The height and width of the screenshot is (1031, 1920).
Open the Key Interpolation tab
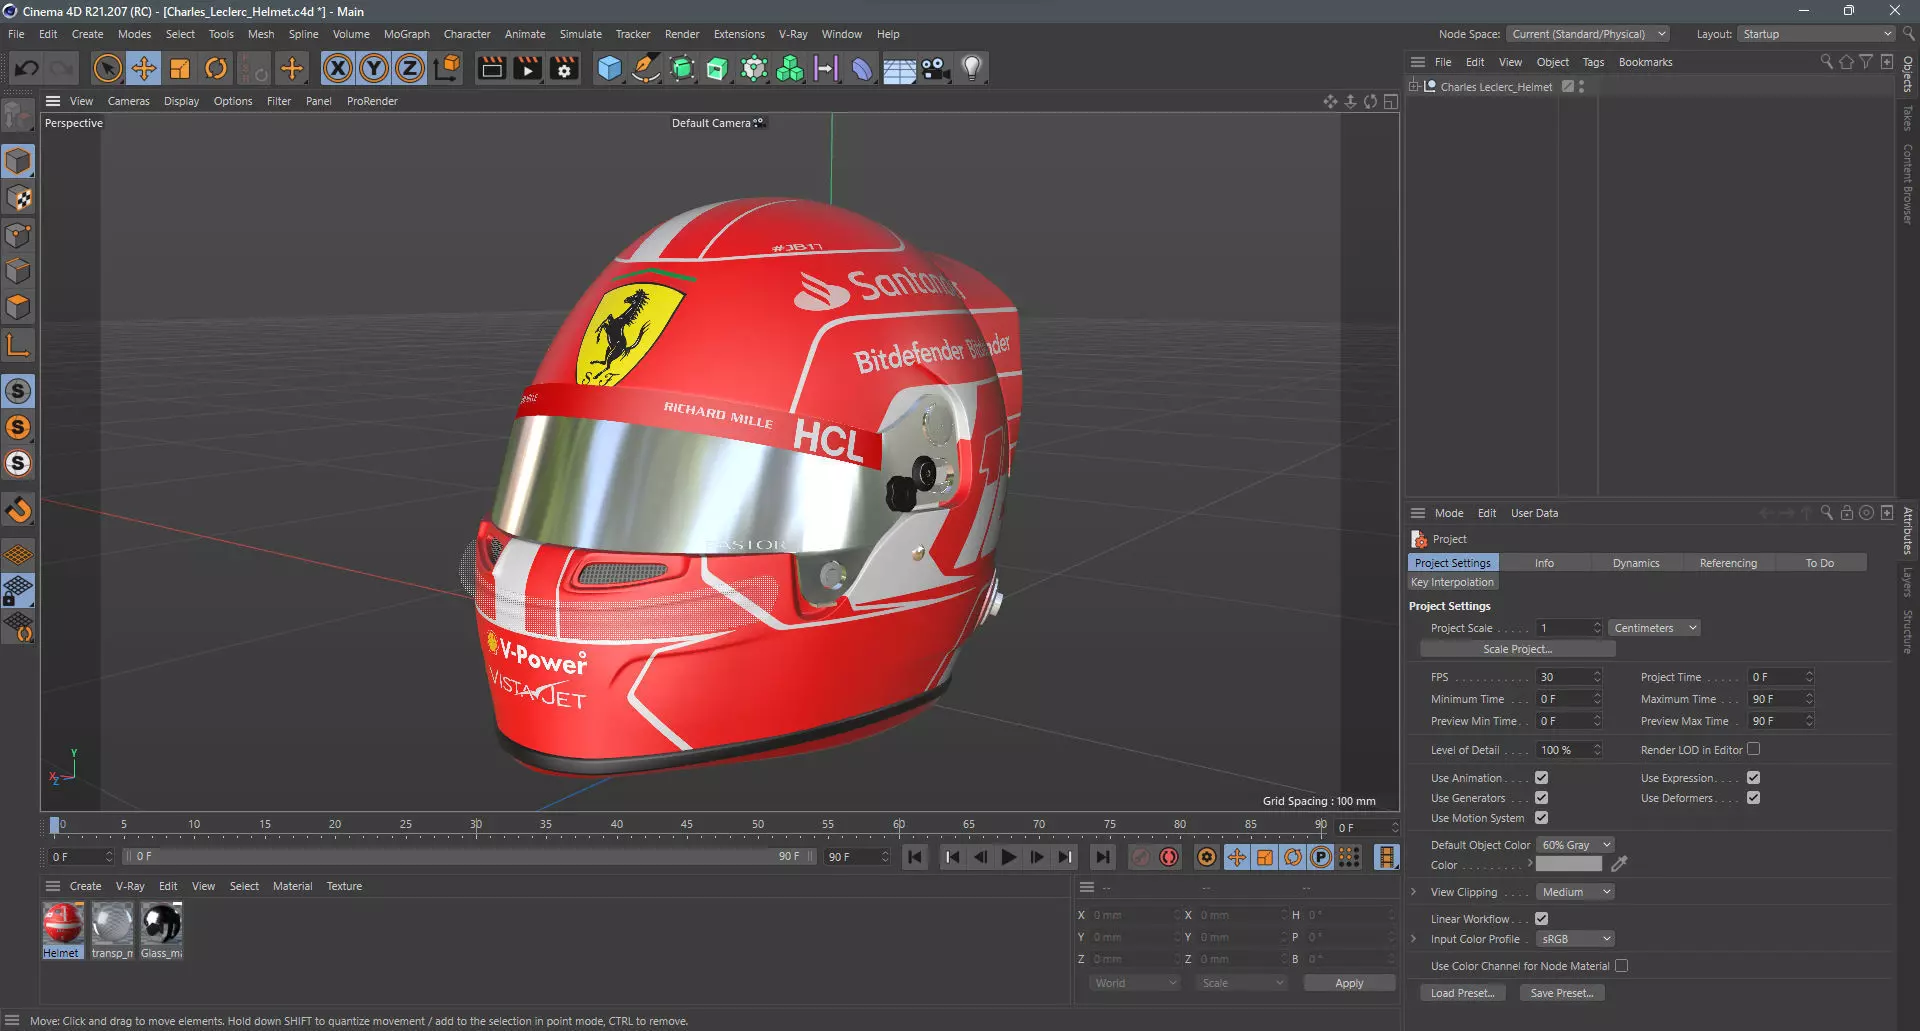pyautogui.click(x=1452, y=582)
